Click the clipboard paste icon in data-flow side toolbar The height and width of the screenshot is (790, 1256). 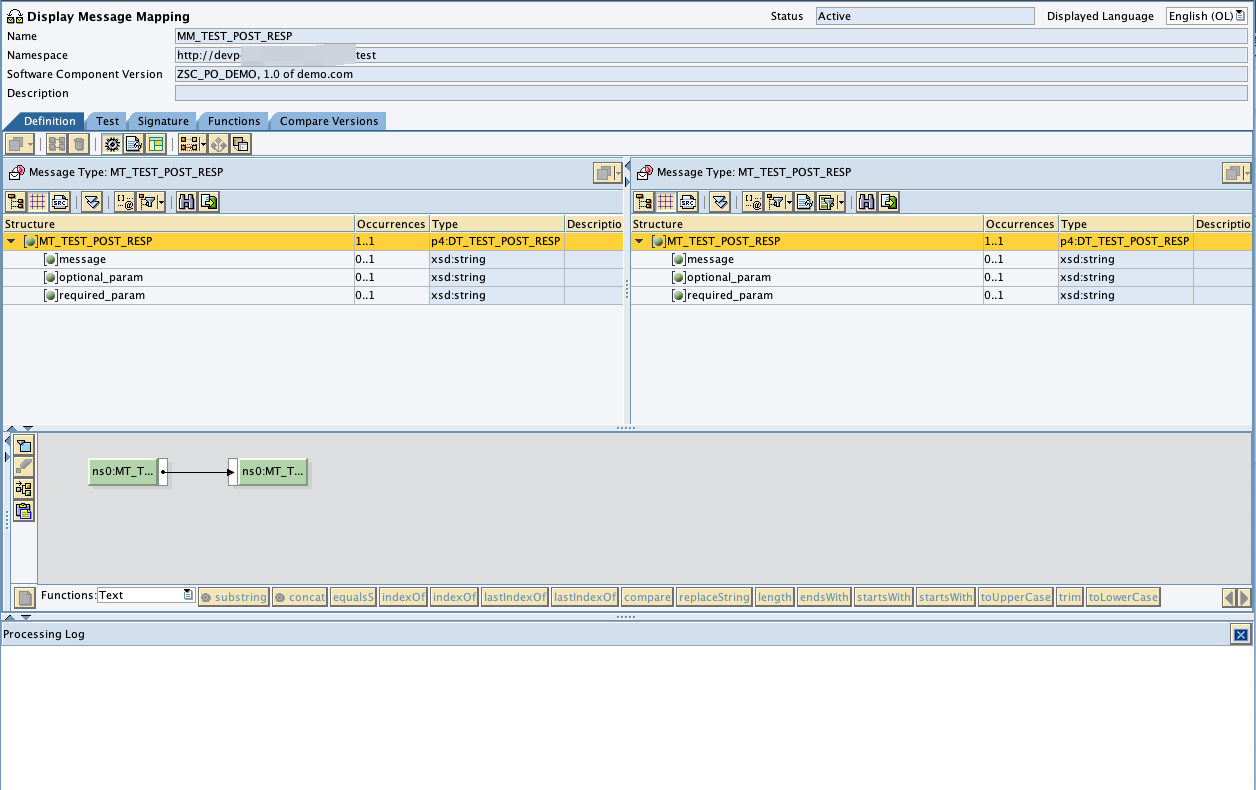24,511
